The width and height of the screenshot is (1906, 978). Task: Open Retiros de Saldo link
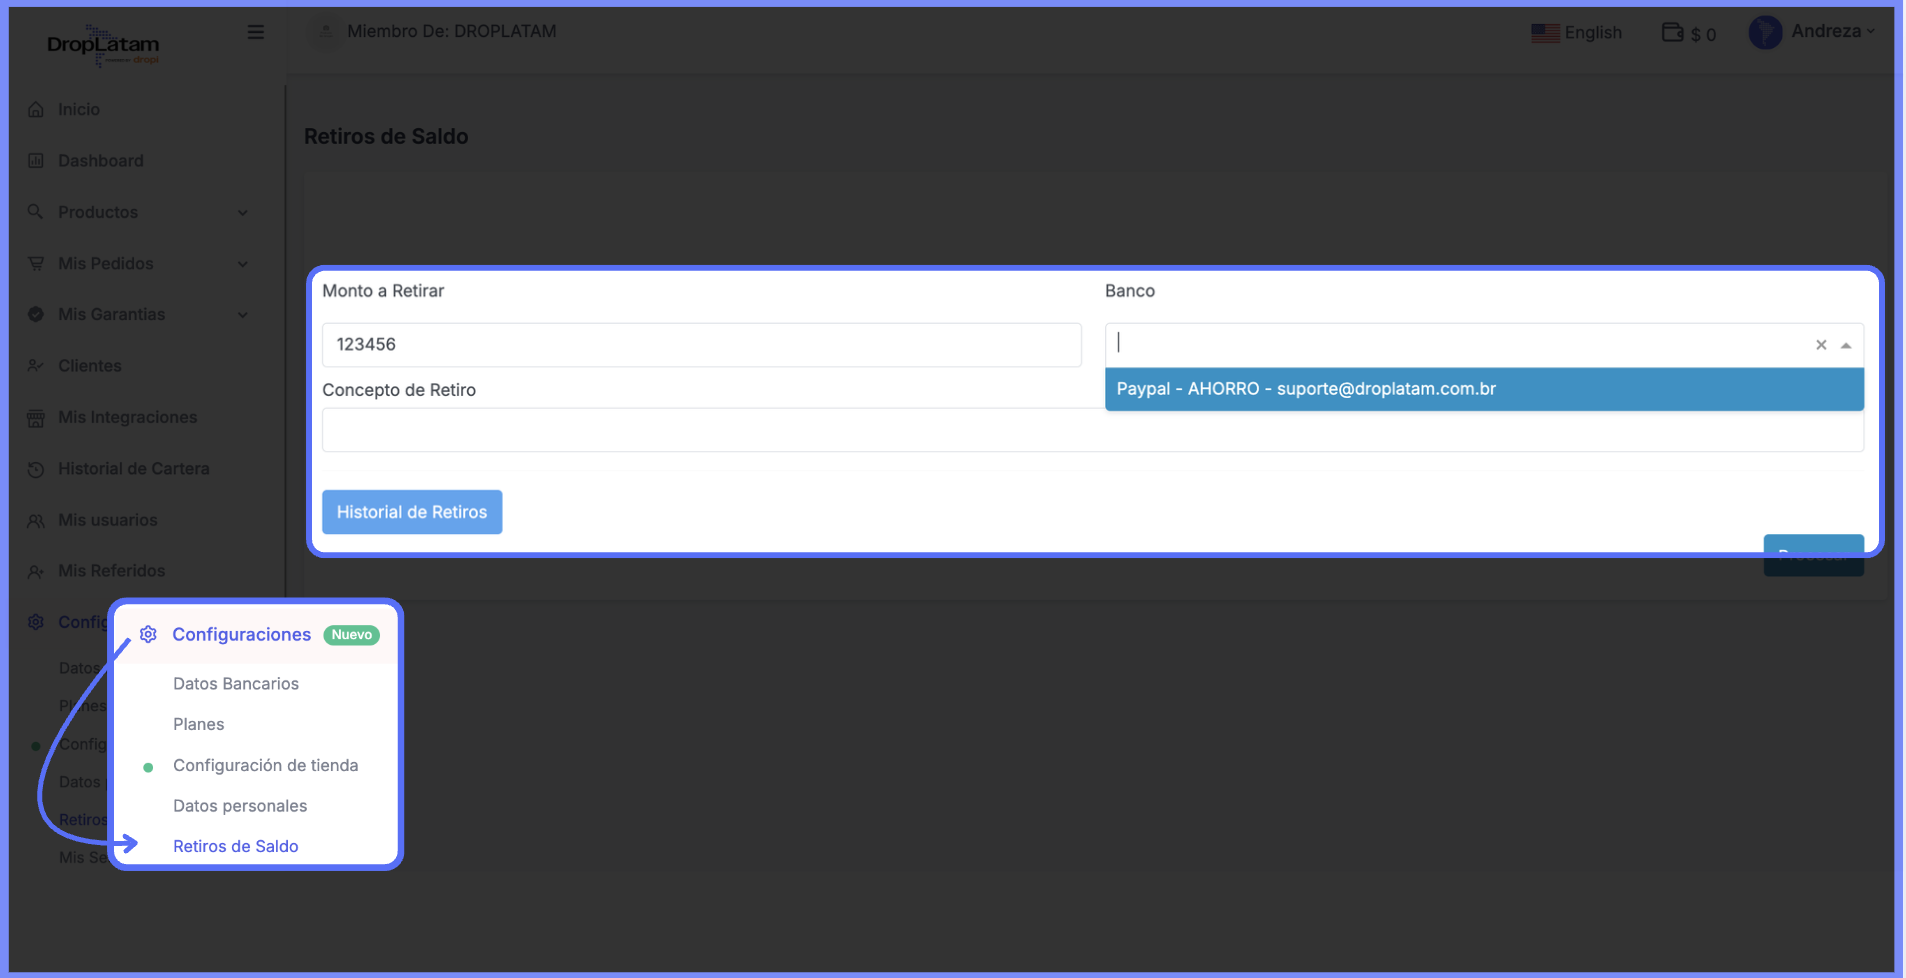click(236, 847)
